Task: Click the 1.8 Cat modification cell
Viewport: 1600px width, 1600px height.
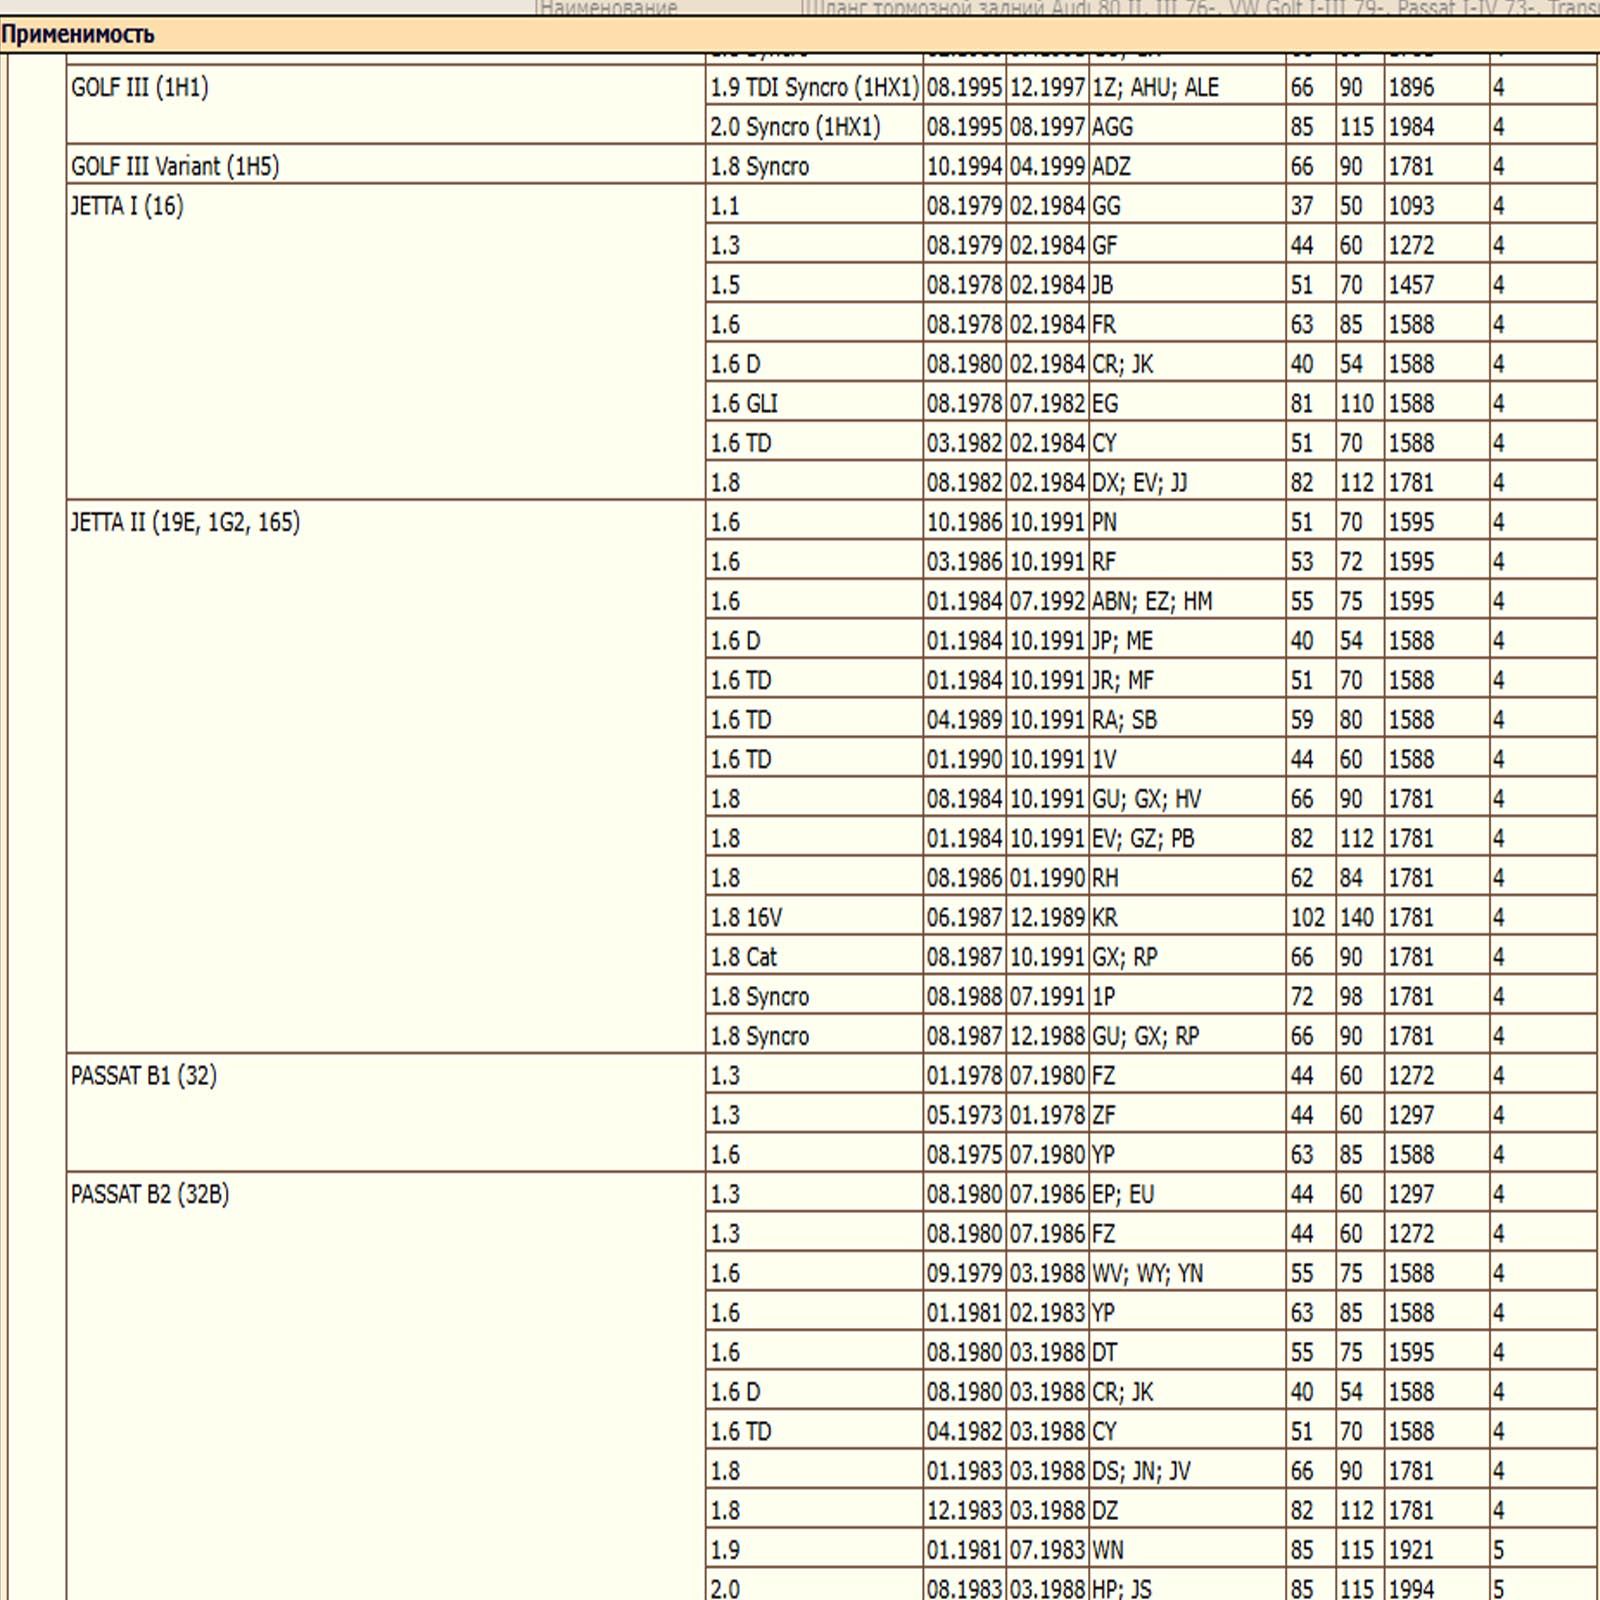Action: [814, 957]
